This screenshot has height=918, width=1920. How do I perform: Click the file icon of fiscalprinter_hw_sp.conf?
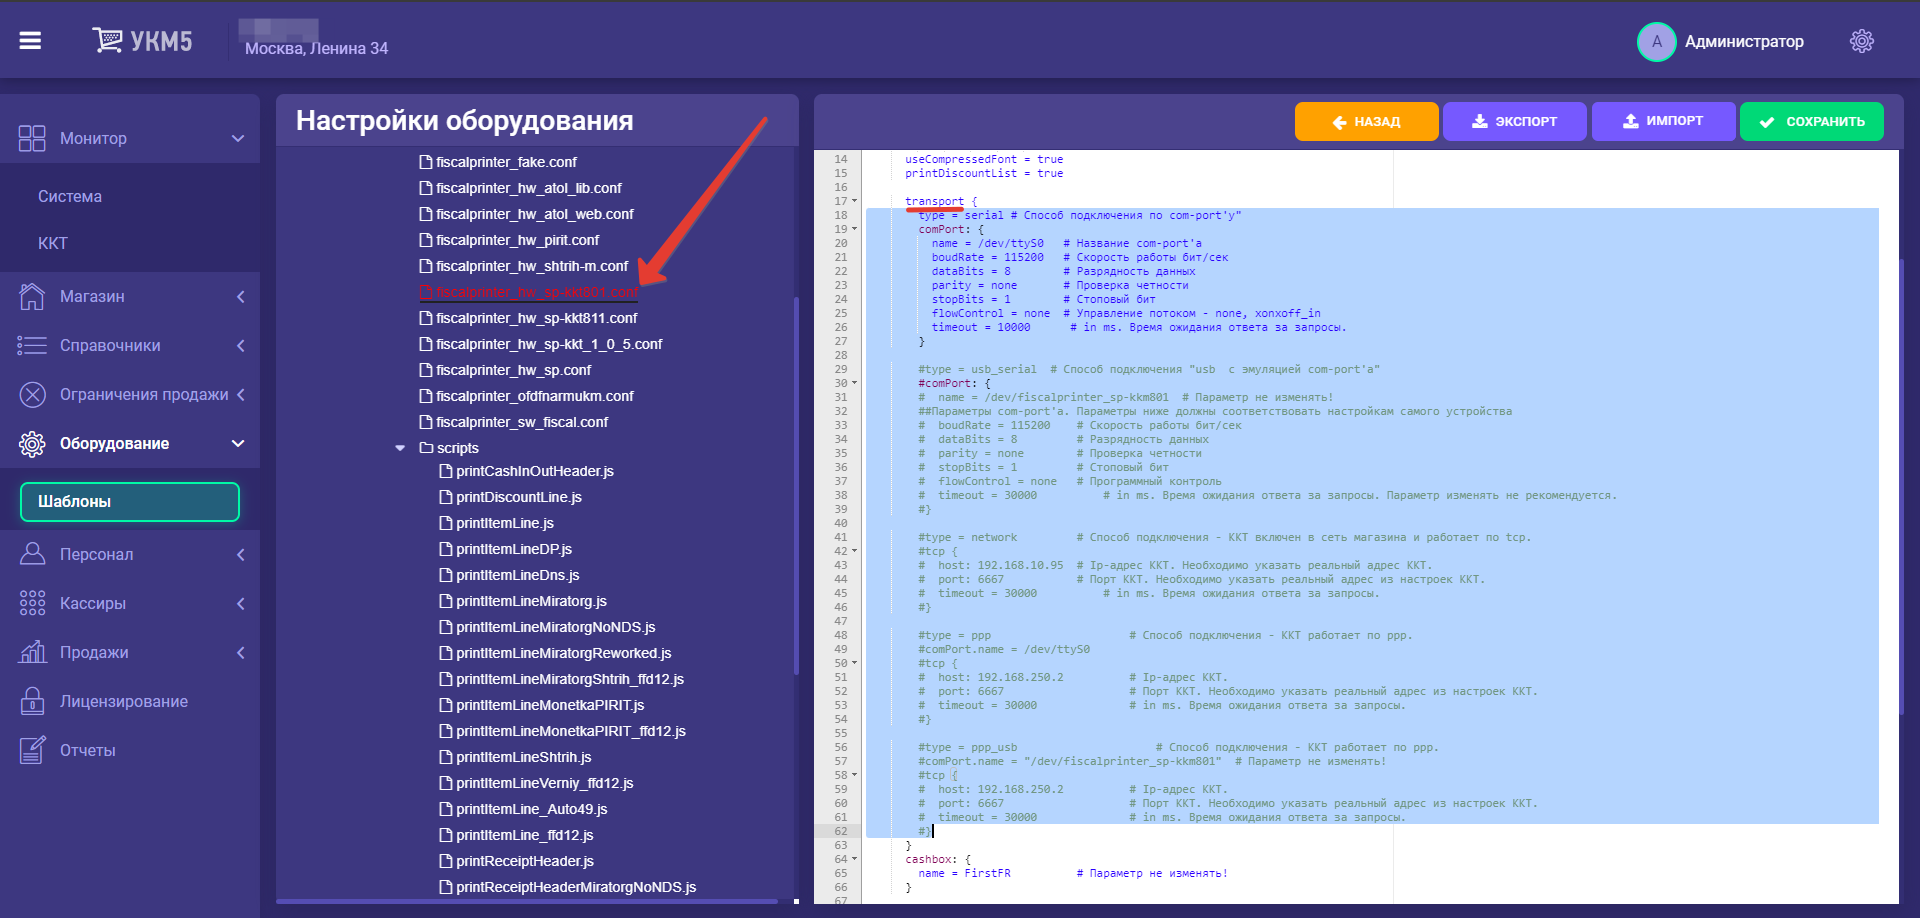coord(426,370)
